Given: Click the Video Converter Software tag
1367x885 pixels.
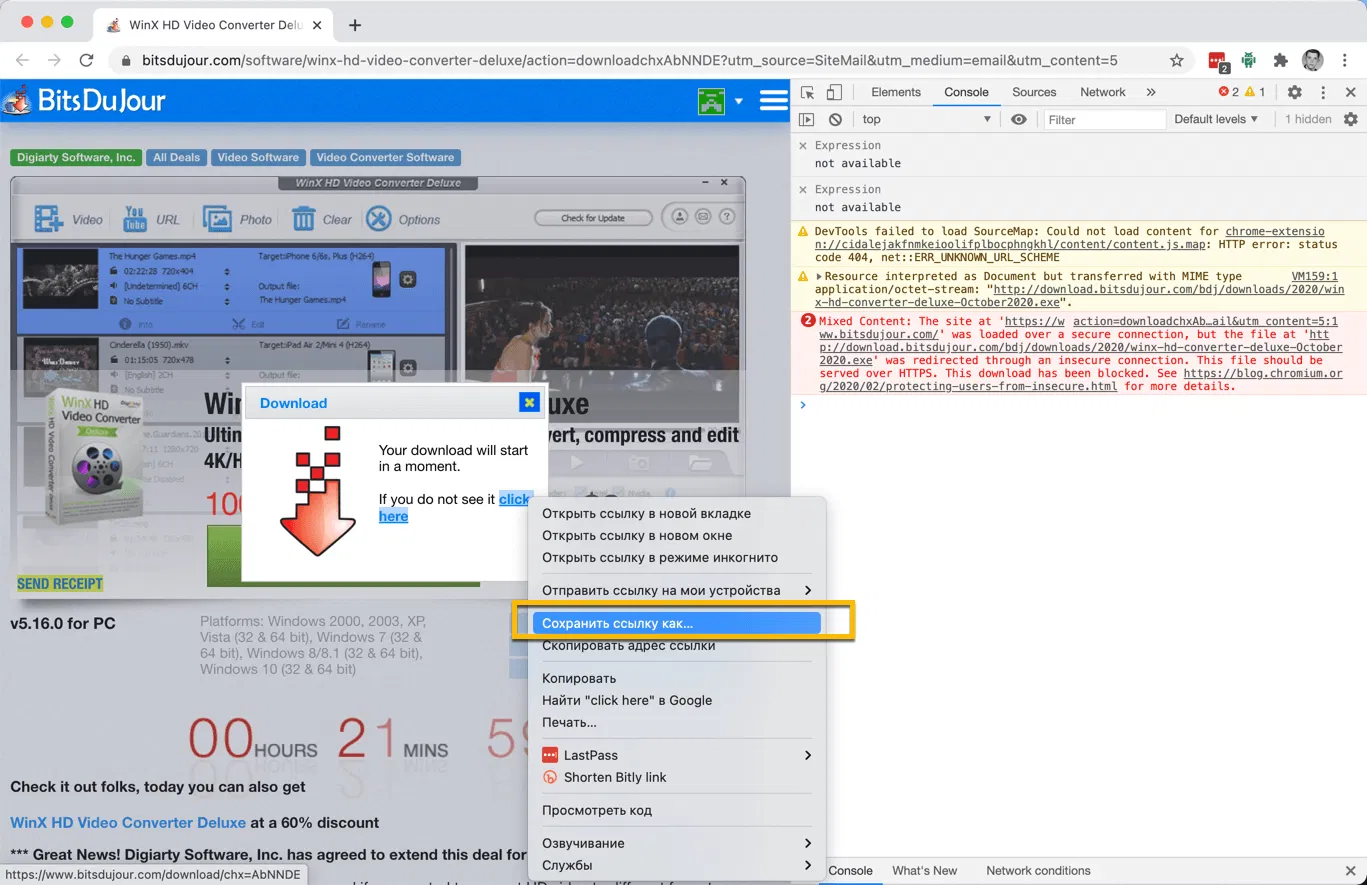Looking at the screenshot, I should tap(385, 157).
